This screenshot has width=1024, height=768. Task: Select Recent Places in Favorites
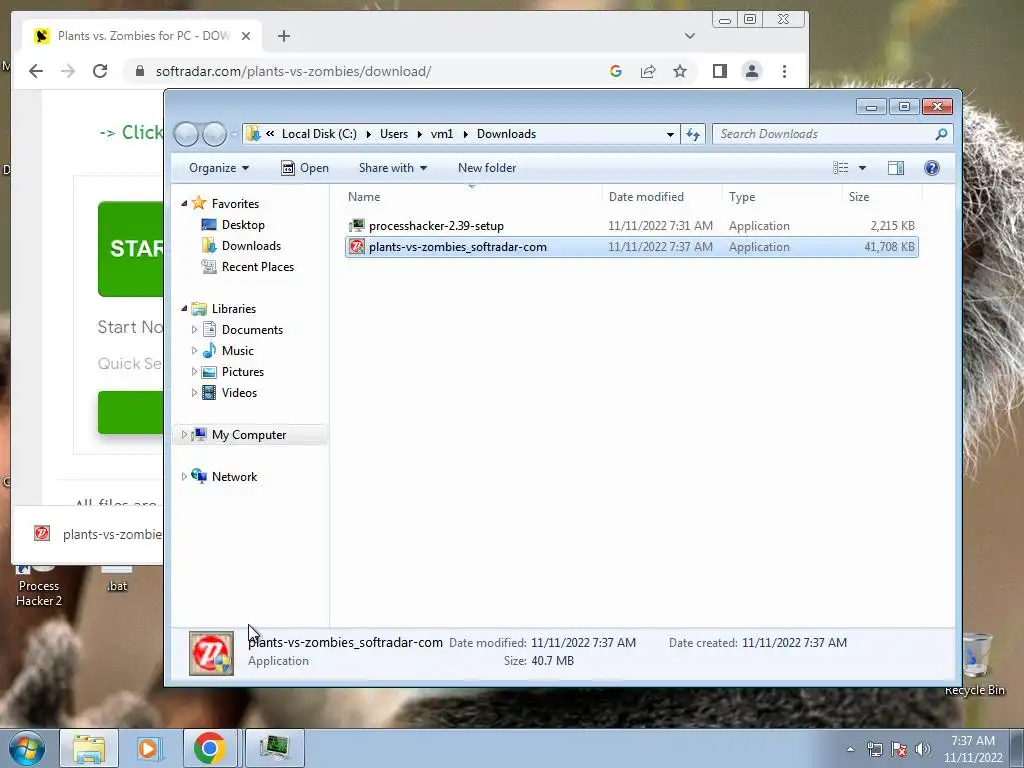pos(257,266)
